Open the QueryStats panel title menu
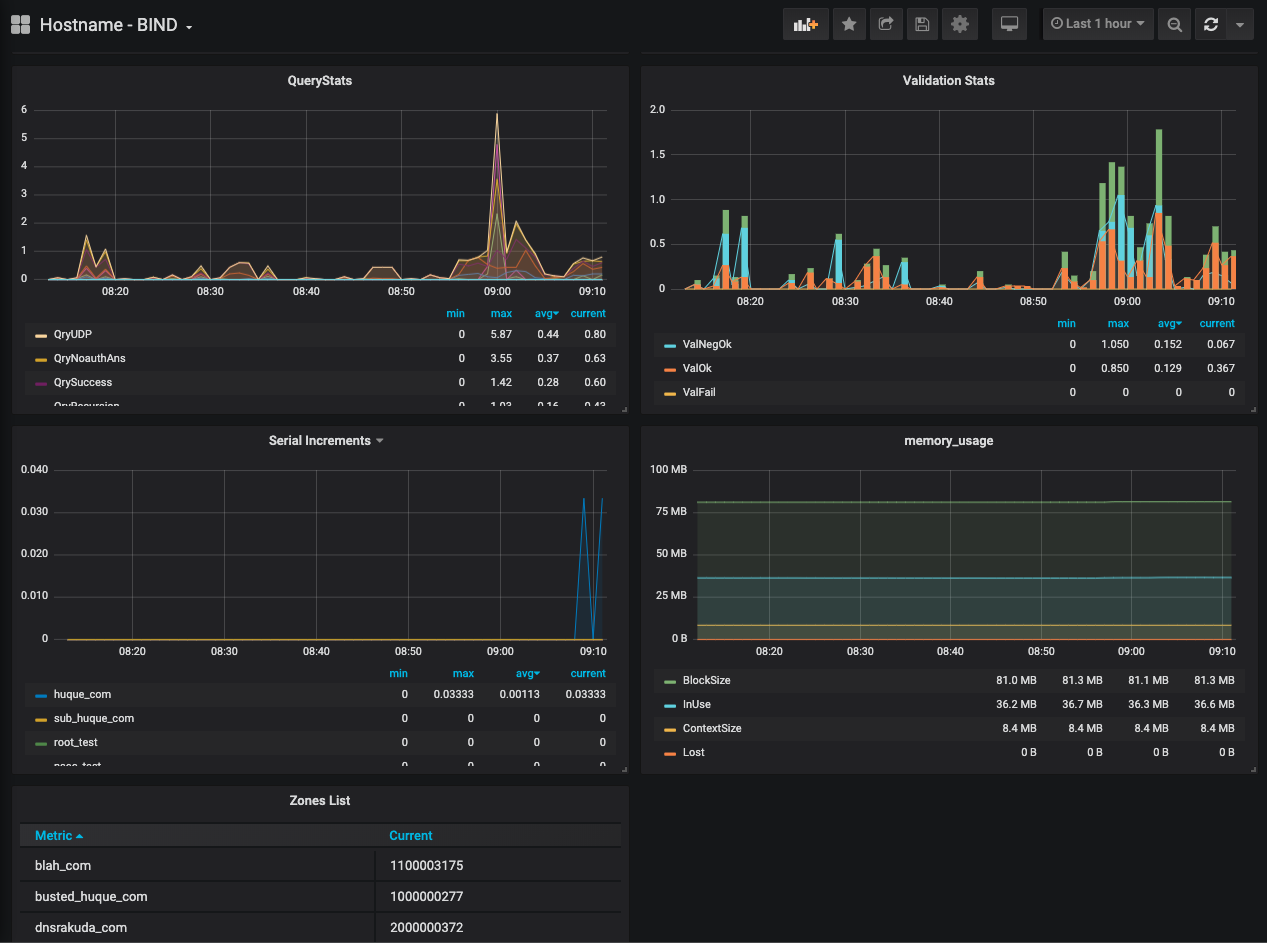The image size is (1267, 943). [x=320, y=80]
